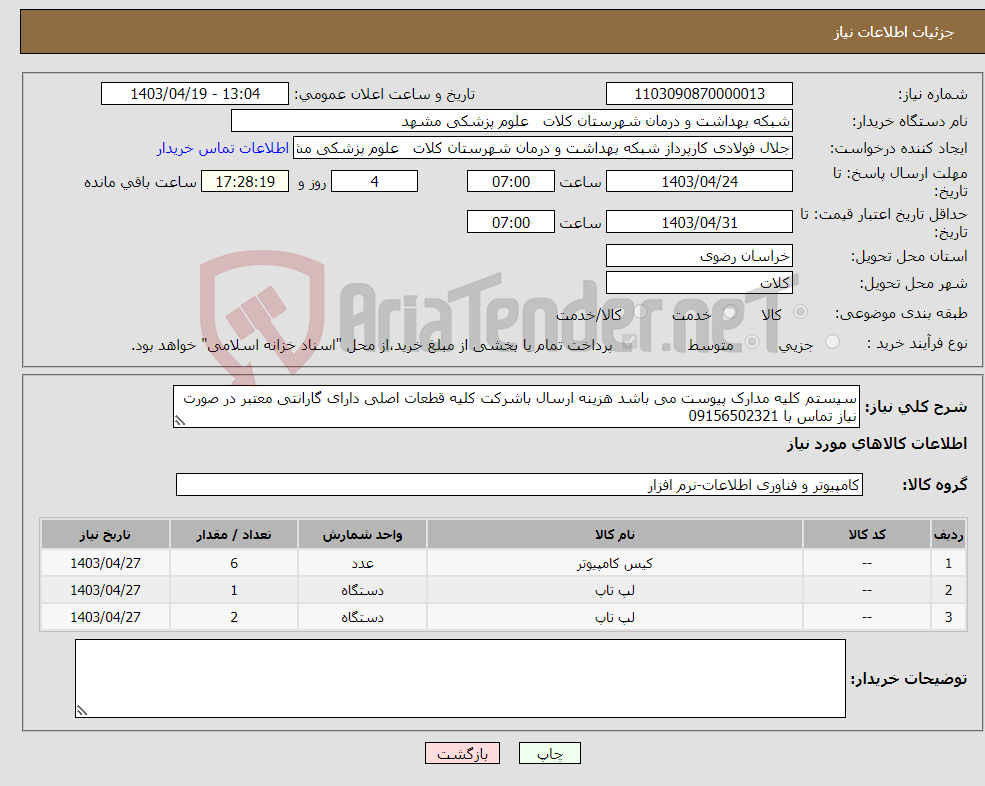Click the price validity date 1403/04/31
The height and width of the screenshot is (786, 985).
tap(699, 222)
